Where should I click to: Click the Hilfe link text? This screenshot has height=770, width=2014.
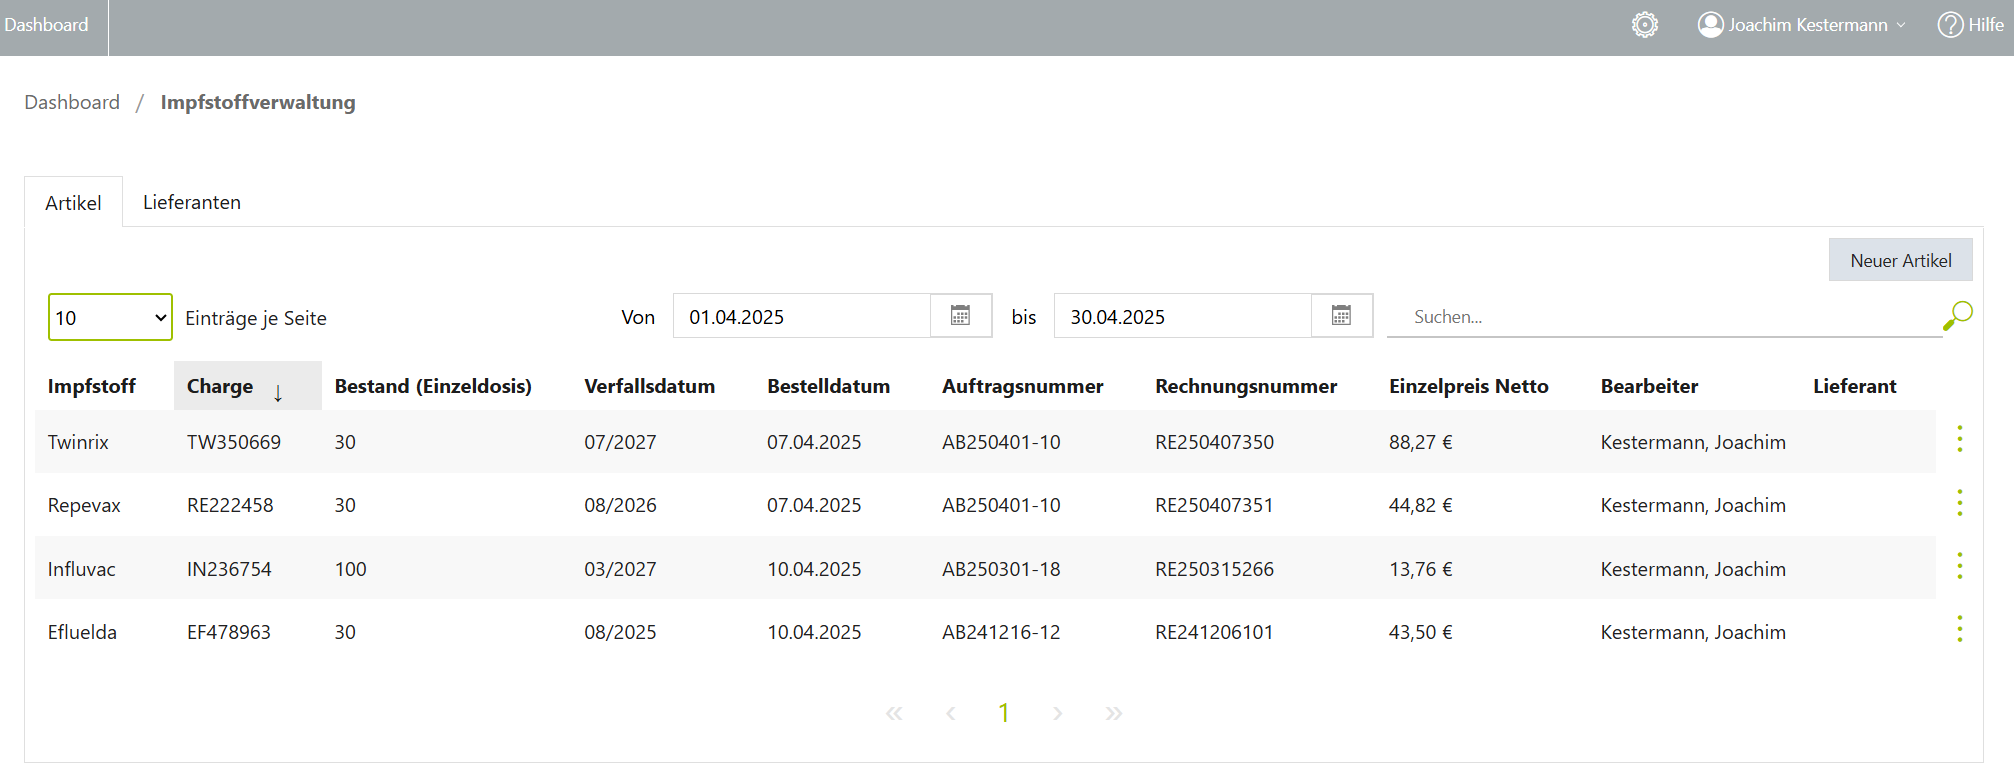point(1986,25)
